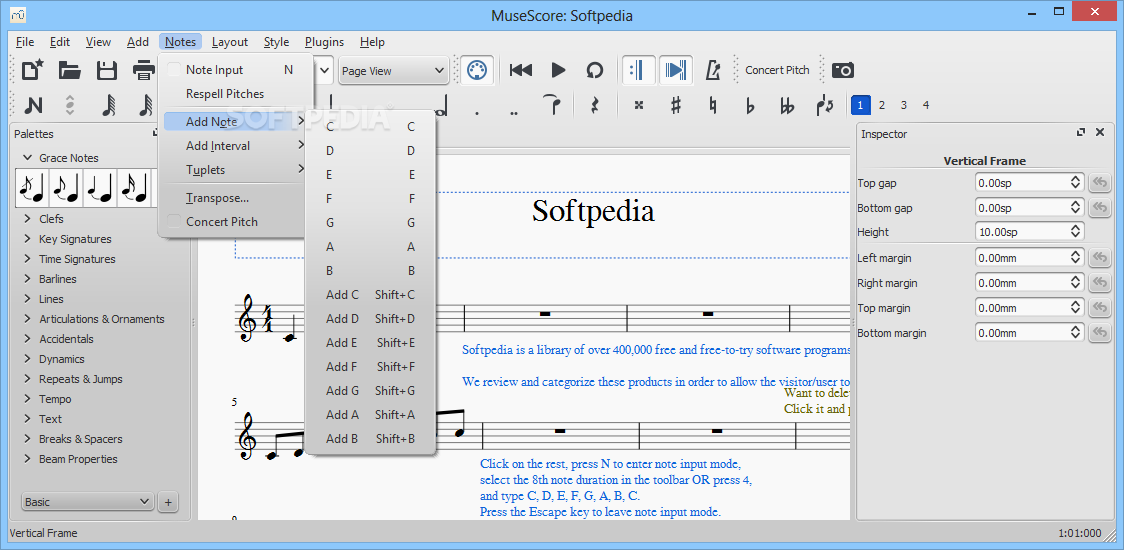
Task: Tick the Note Input checkbox in Notes menu
Action: (173, 70)
